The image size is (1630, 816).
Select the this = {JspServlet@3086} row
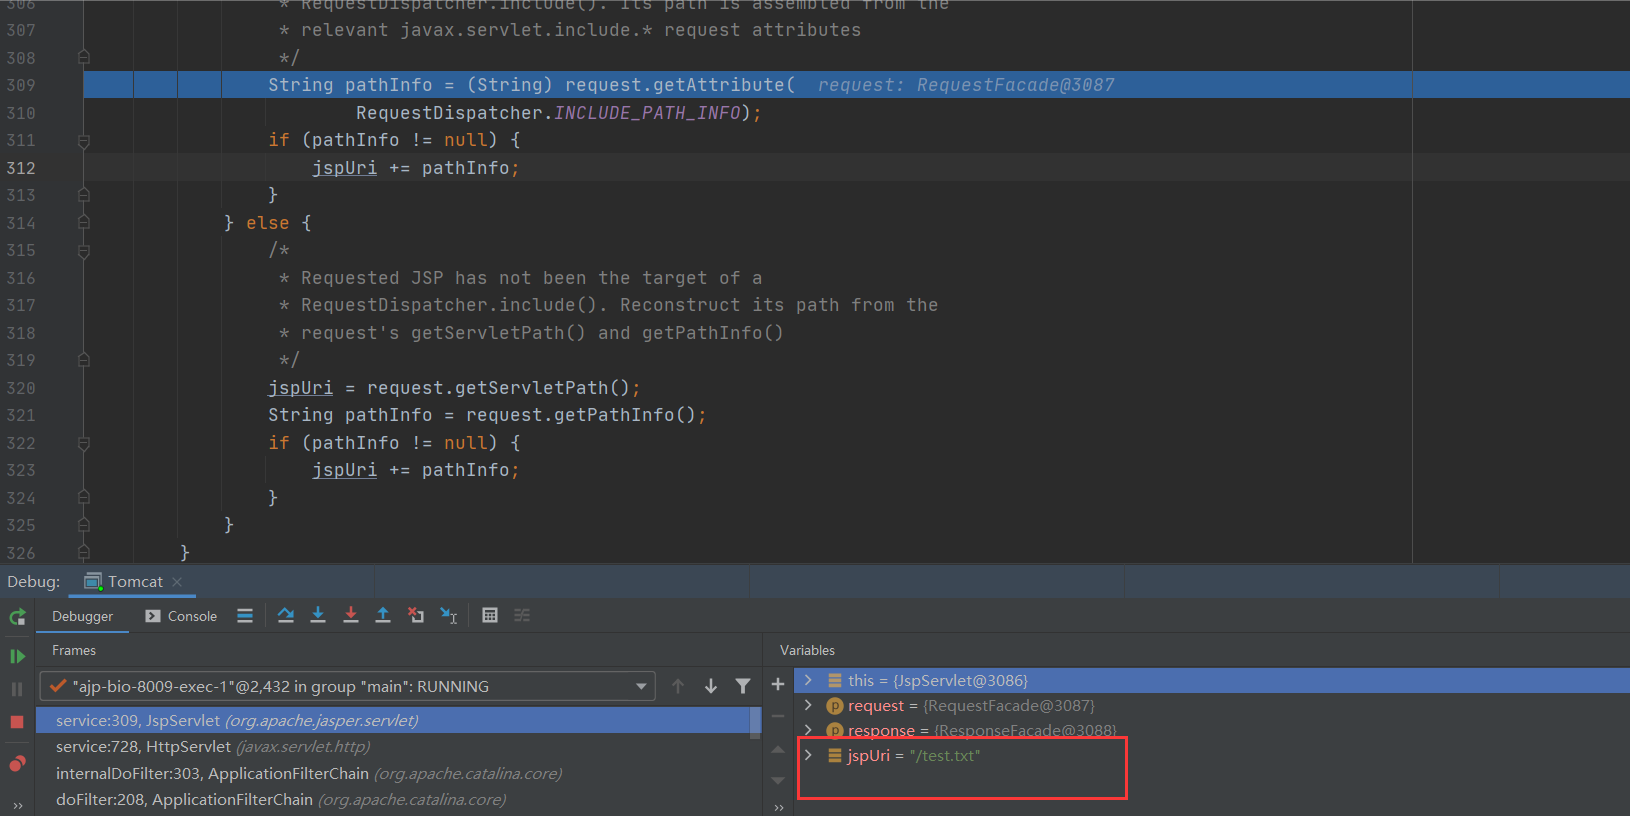1212,680
